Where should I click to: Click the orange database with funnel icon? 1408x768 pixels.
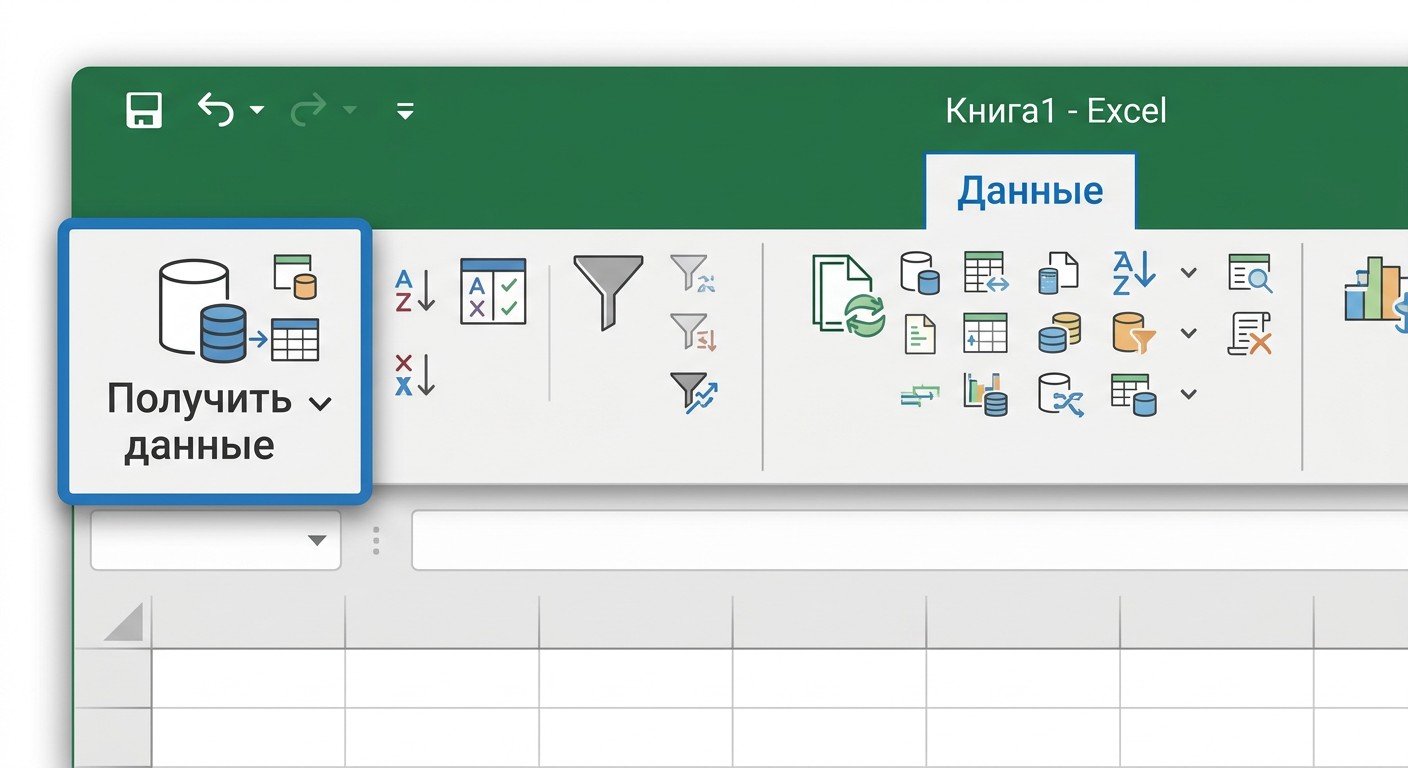[1133, 333]
